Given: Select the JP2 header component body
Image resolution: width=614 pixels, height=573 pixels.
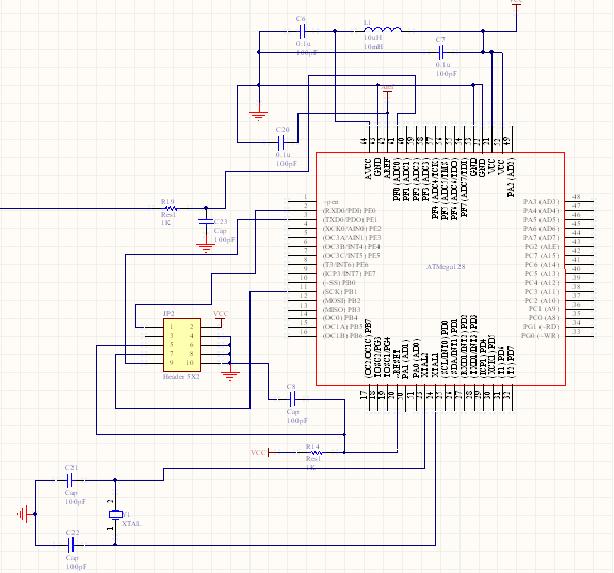Looking at the screenshot, I should pyautogui.click(x=182, y=345).
